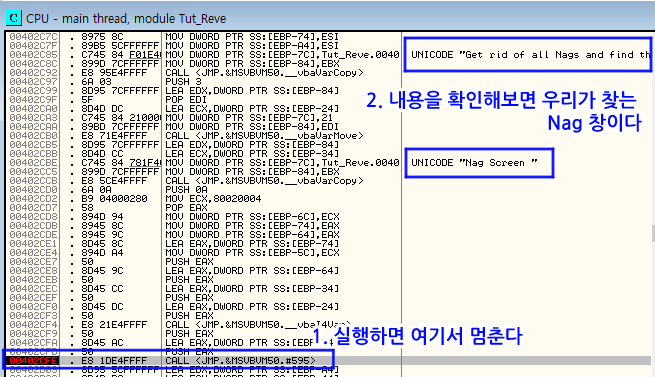Select the POP EAX instruction
This screenshot has height=377, width=655.
pyautogui.click(x=186, y=208)
